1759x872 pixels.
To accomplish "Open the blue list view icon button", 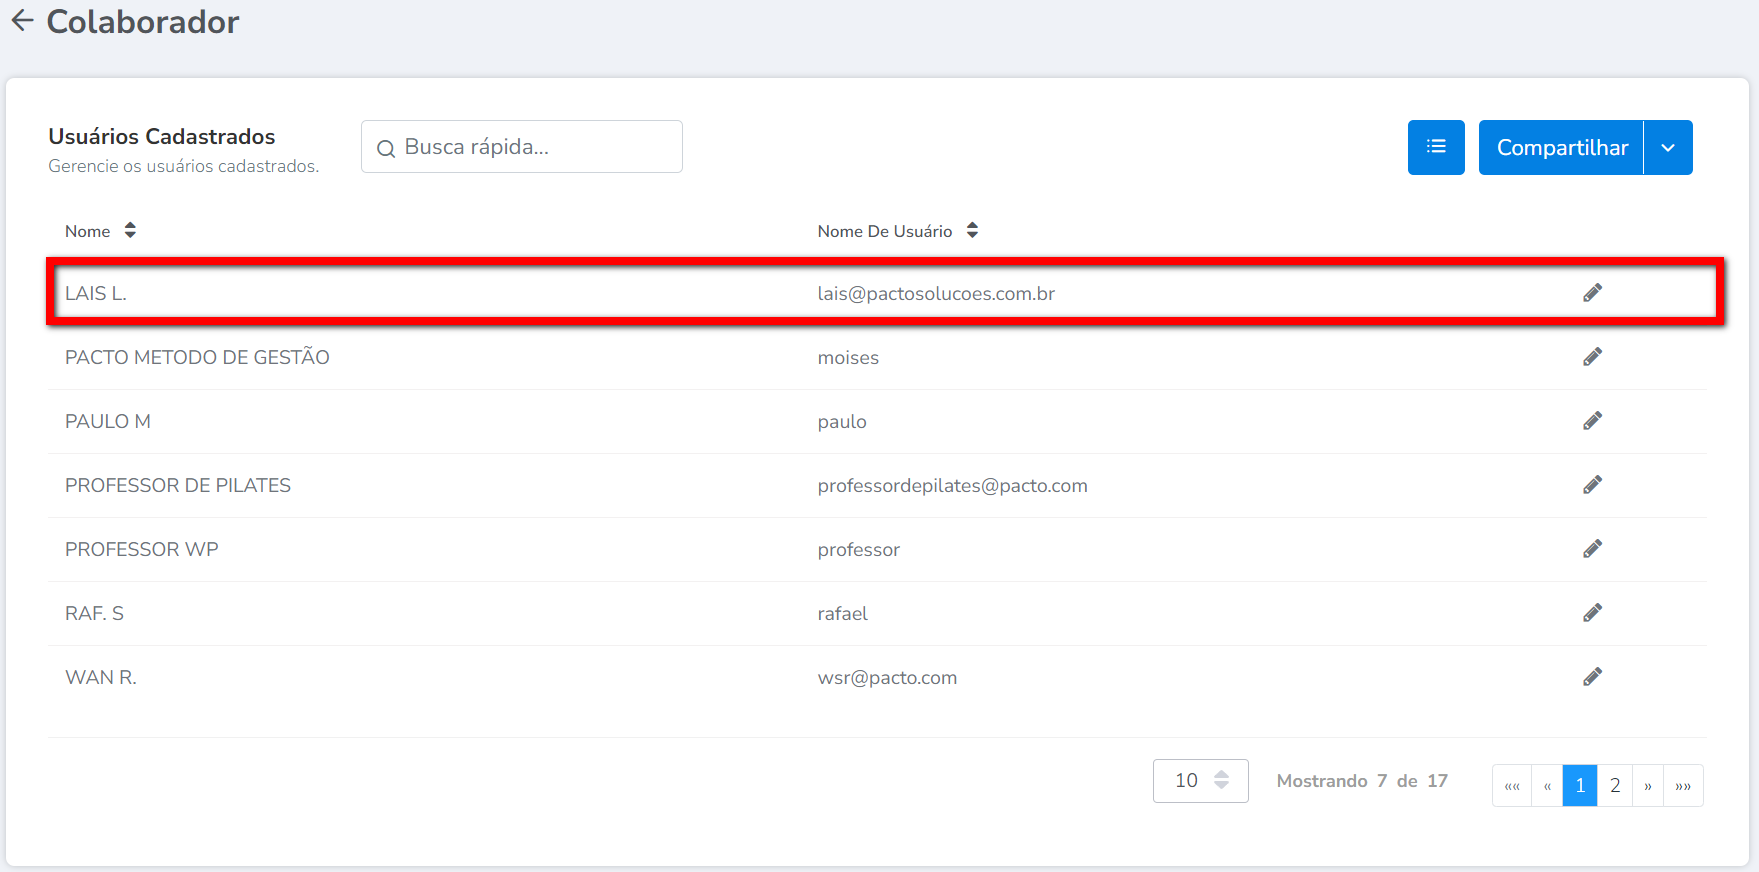I will coord(1435,147).
